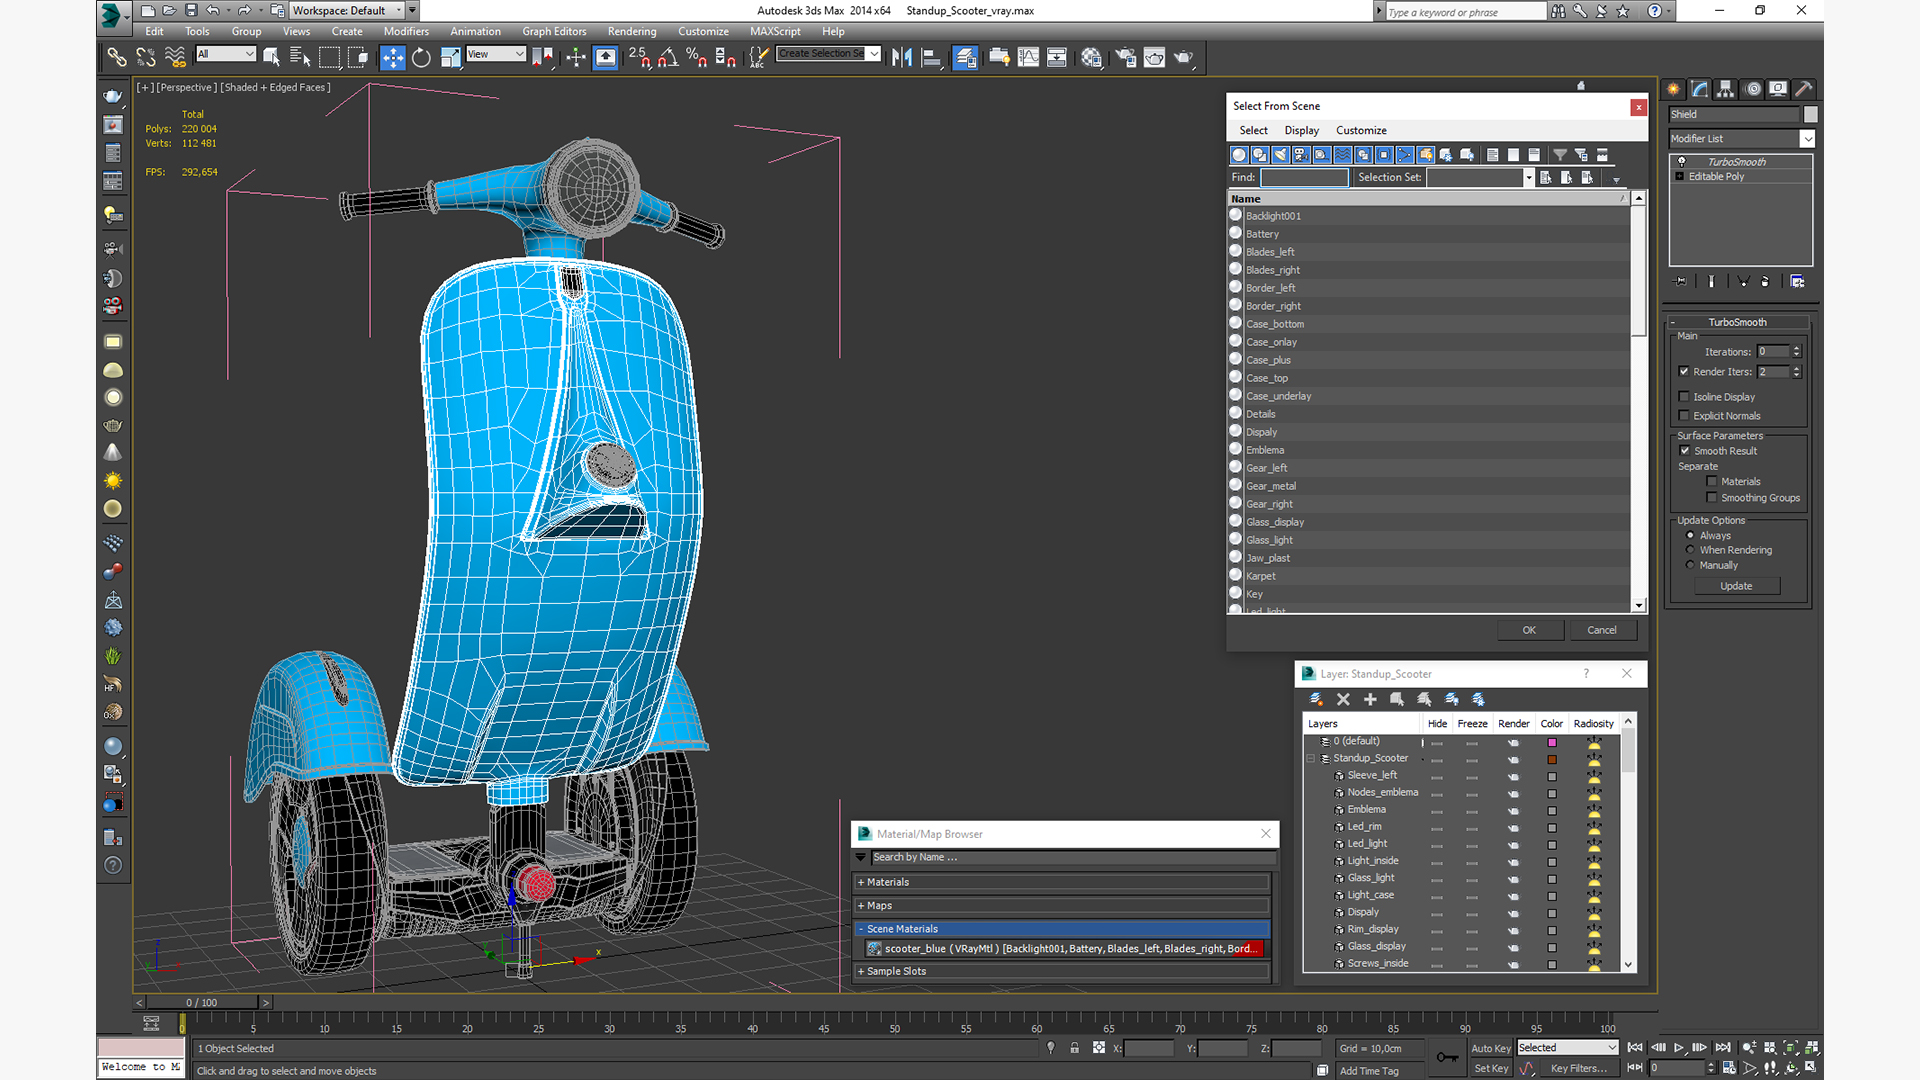
Task: Toggle the Angle Snap tool
Action: pyautogui.click(x=669, y=58)
